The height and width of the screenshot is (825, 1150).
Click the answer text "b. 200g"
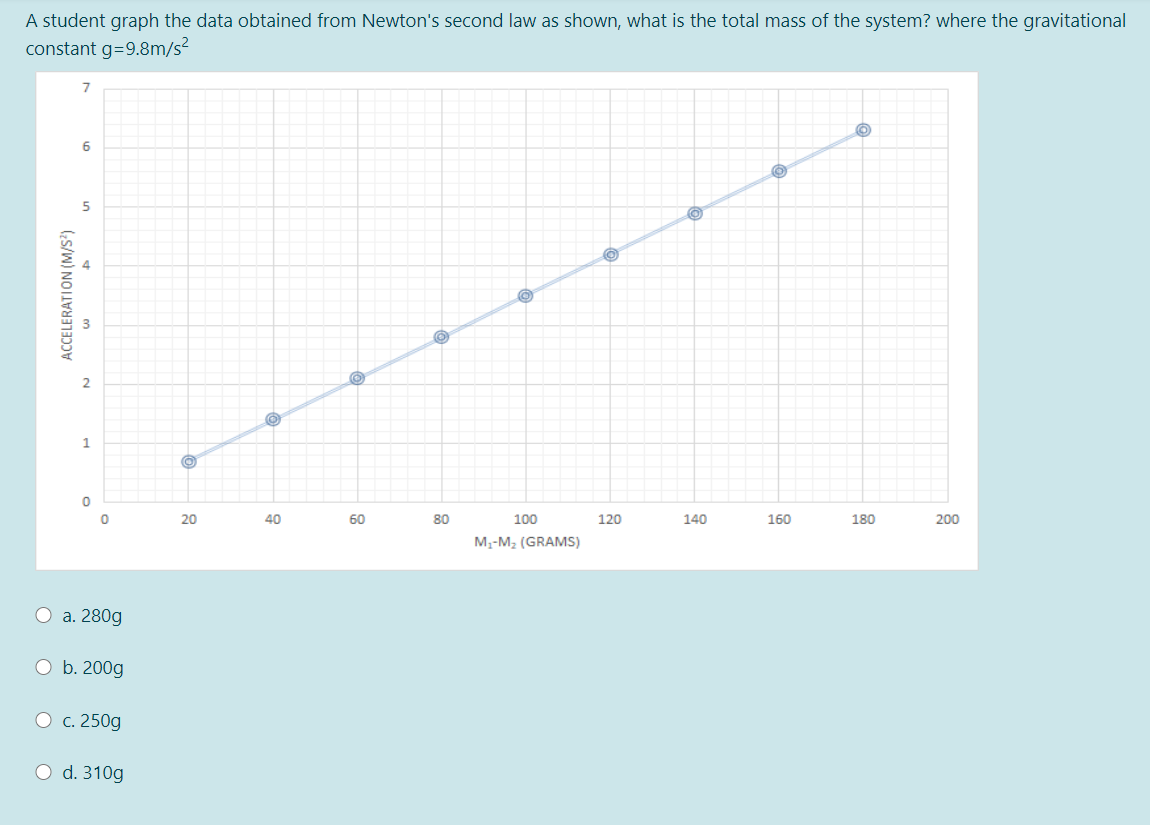tap(93, 668)
